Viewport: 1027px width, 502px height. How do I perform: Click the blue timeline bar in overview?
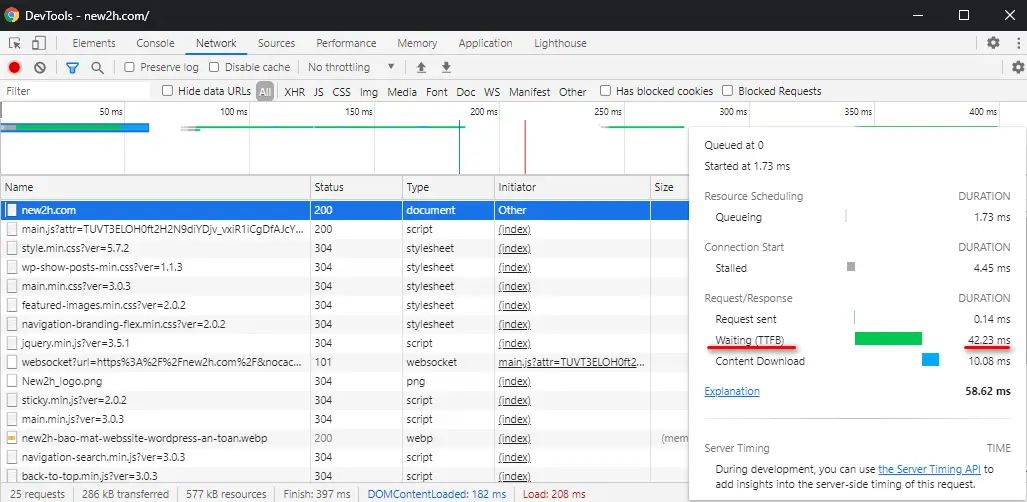pyautogui.click(x=75, y=127)
